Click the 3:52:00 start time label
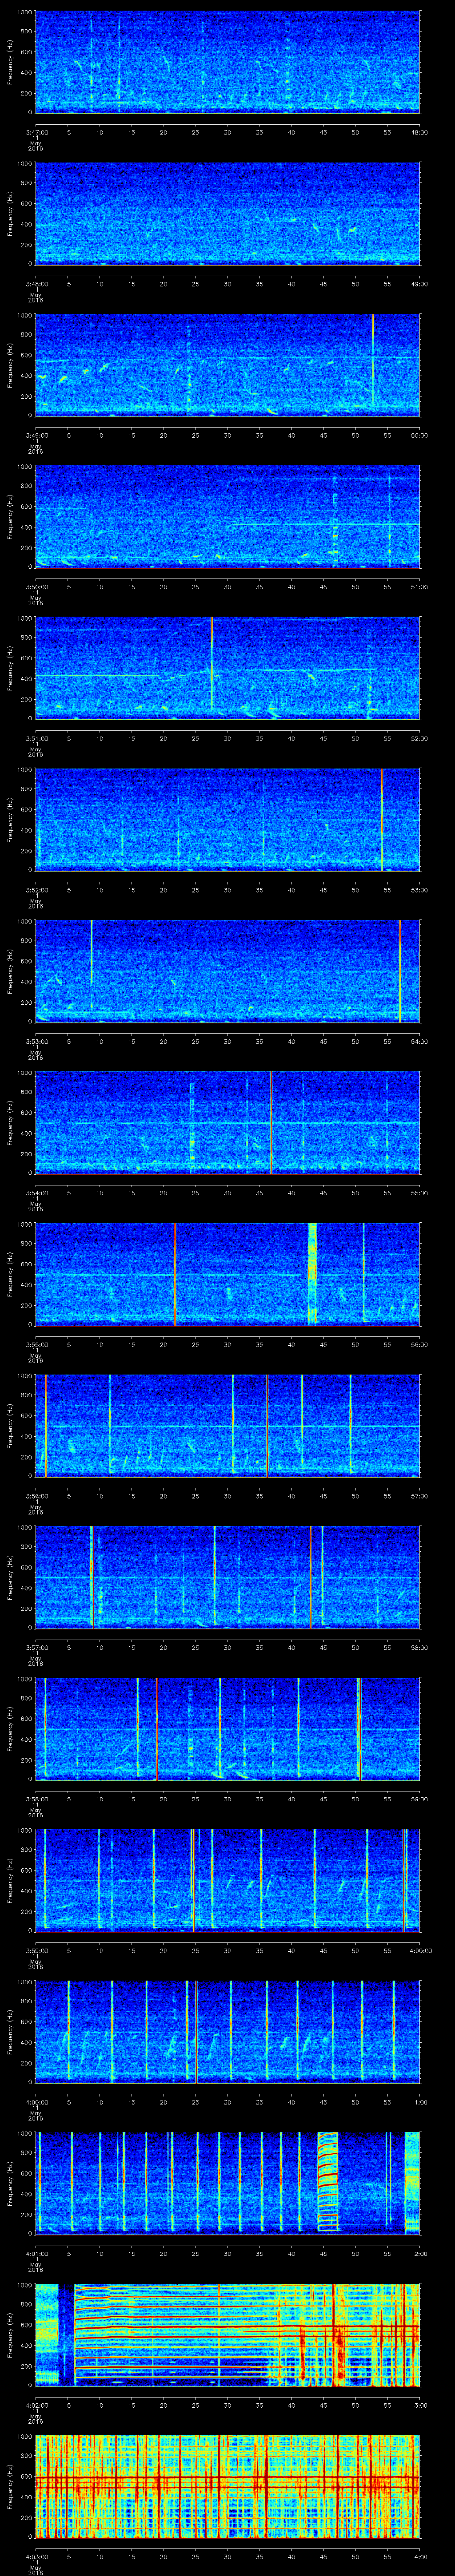 36,890
